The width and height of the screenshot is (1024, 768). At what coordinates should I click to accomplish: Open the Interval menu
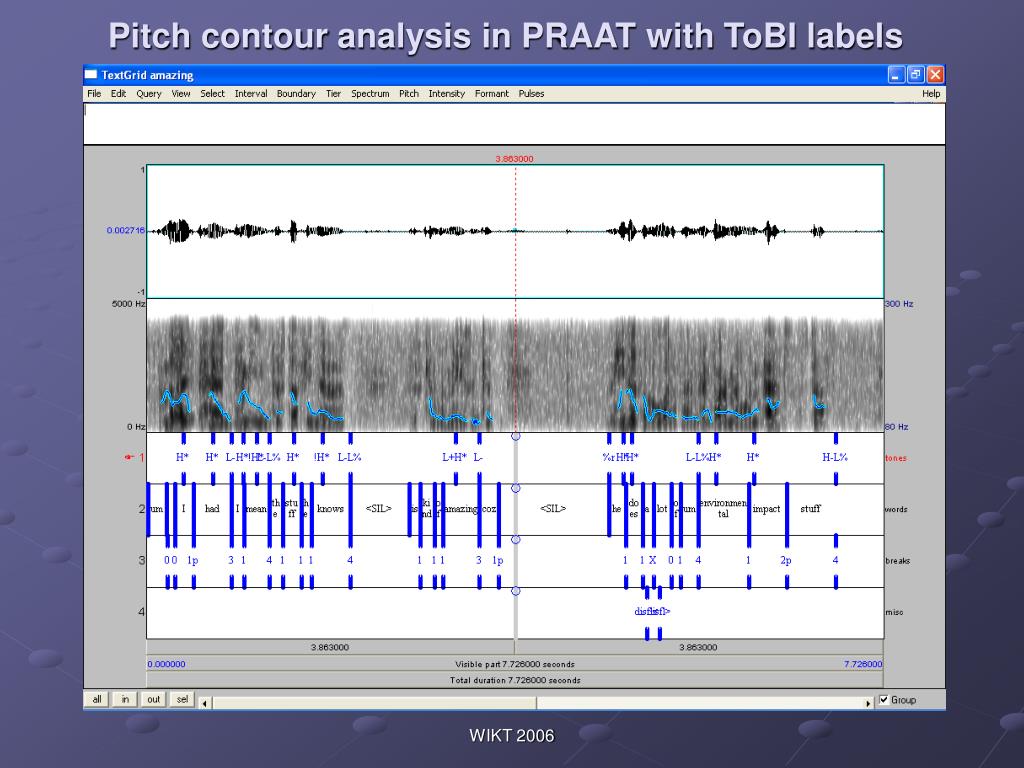[x=251, y=93]
